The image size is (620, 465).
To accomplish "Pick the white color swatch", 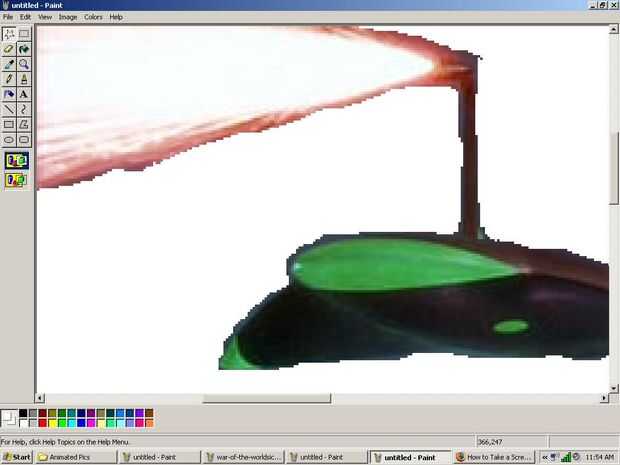I will pyautogui.click(x=23, y=423).
